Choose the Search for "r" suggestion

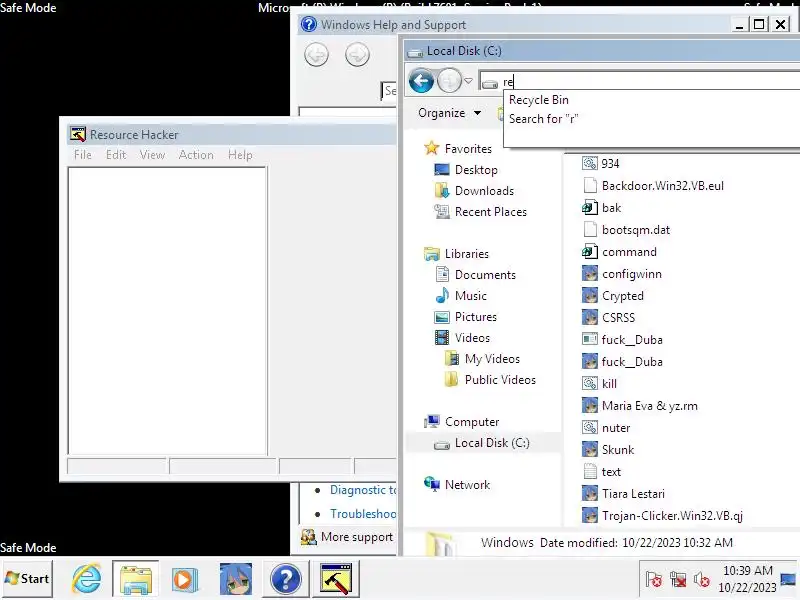tap(543, 119)
